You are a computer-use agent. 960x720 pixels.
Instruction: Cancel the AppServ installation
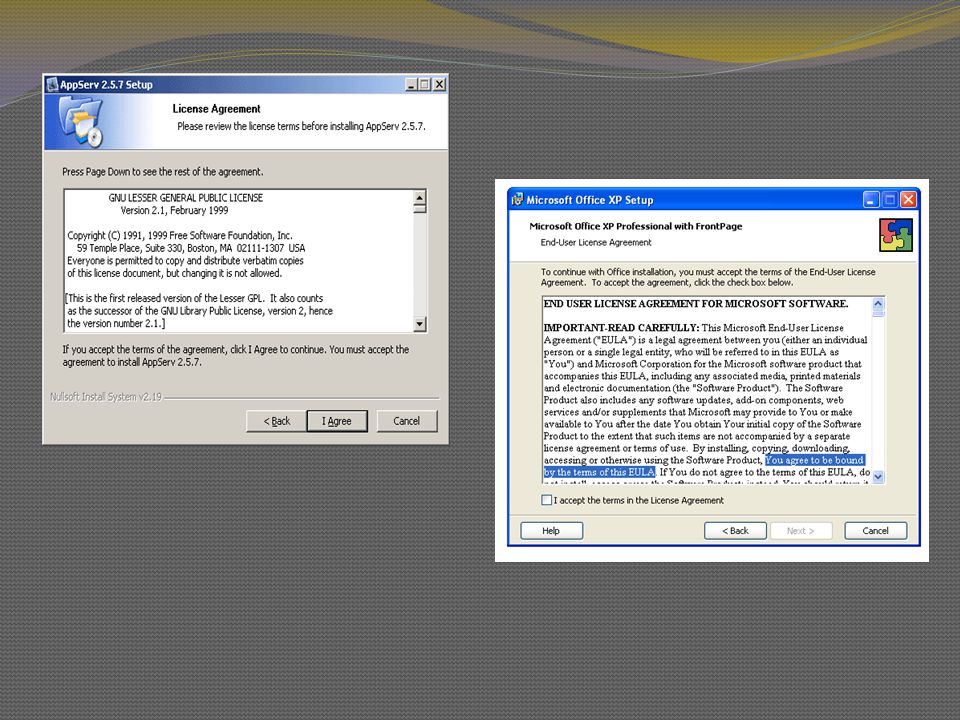tap(407, 421)
